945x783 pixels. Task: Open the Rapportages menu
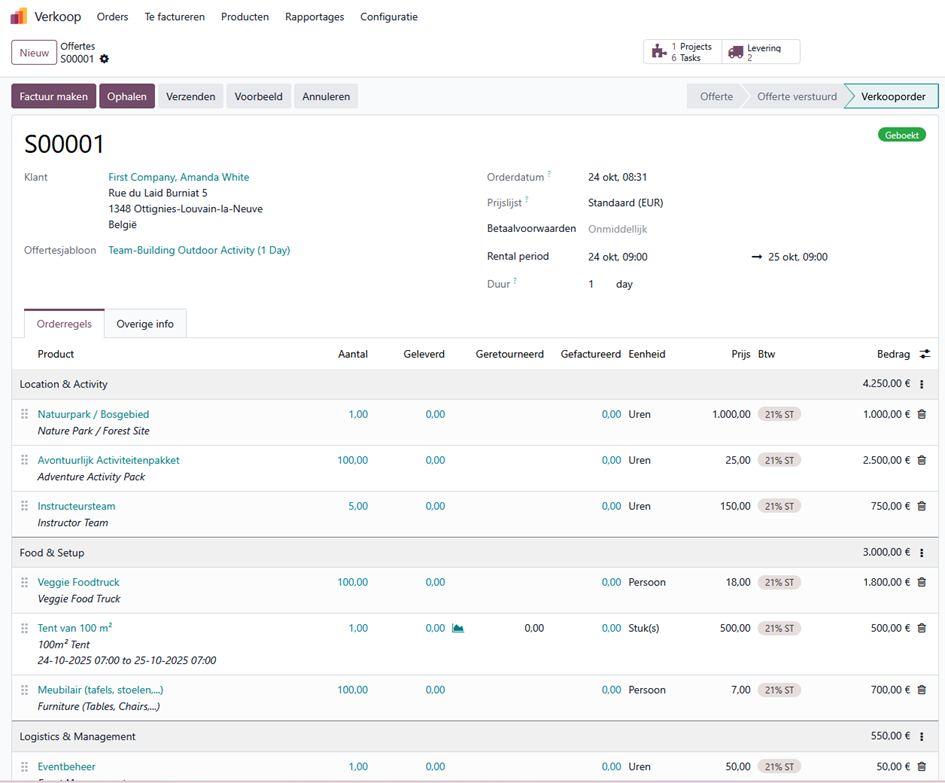[314, 17]
